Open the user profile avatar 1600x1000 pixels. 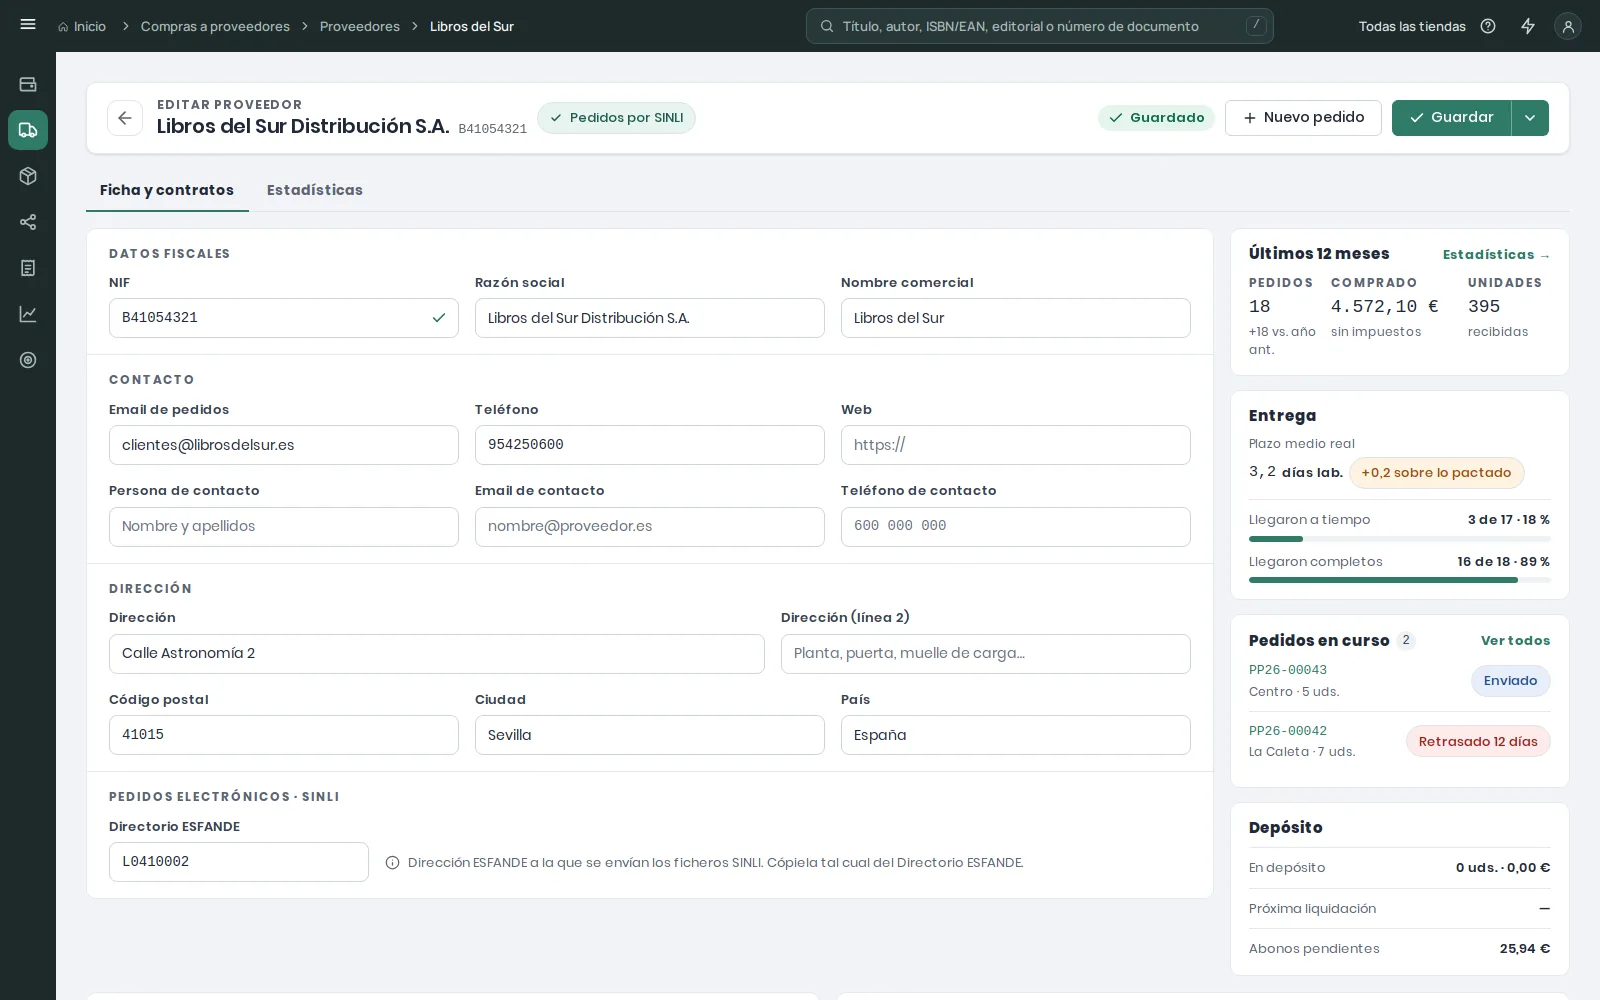coord(1568,26)
